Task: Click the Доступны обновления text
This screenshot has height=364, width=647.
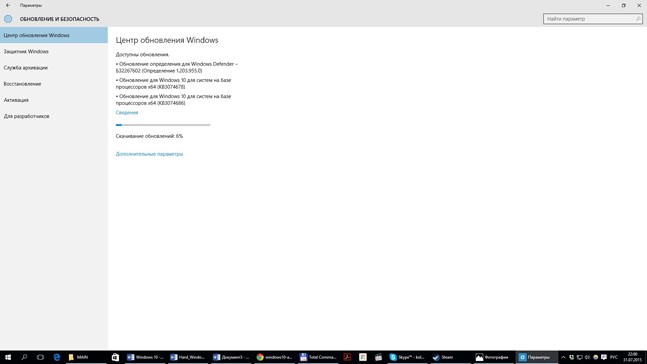Action: (x=142, y=54)
